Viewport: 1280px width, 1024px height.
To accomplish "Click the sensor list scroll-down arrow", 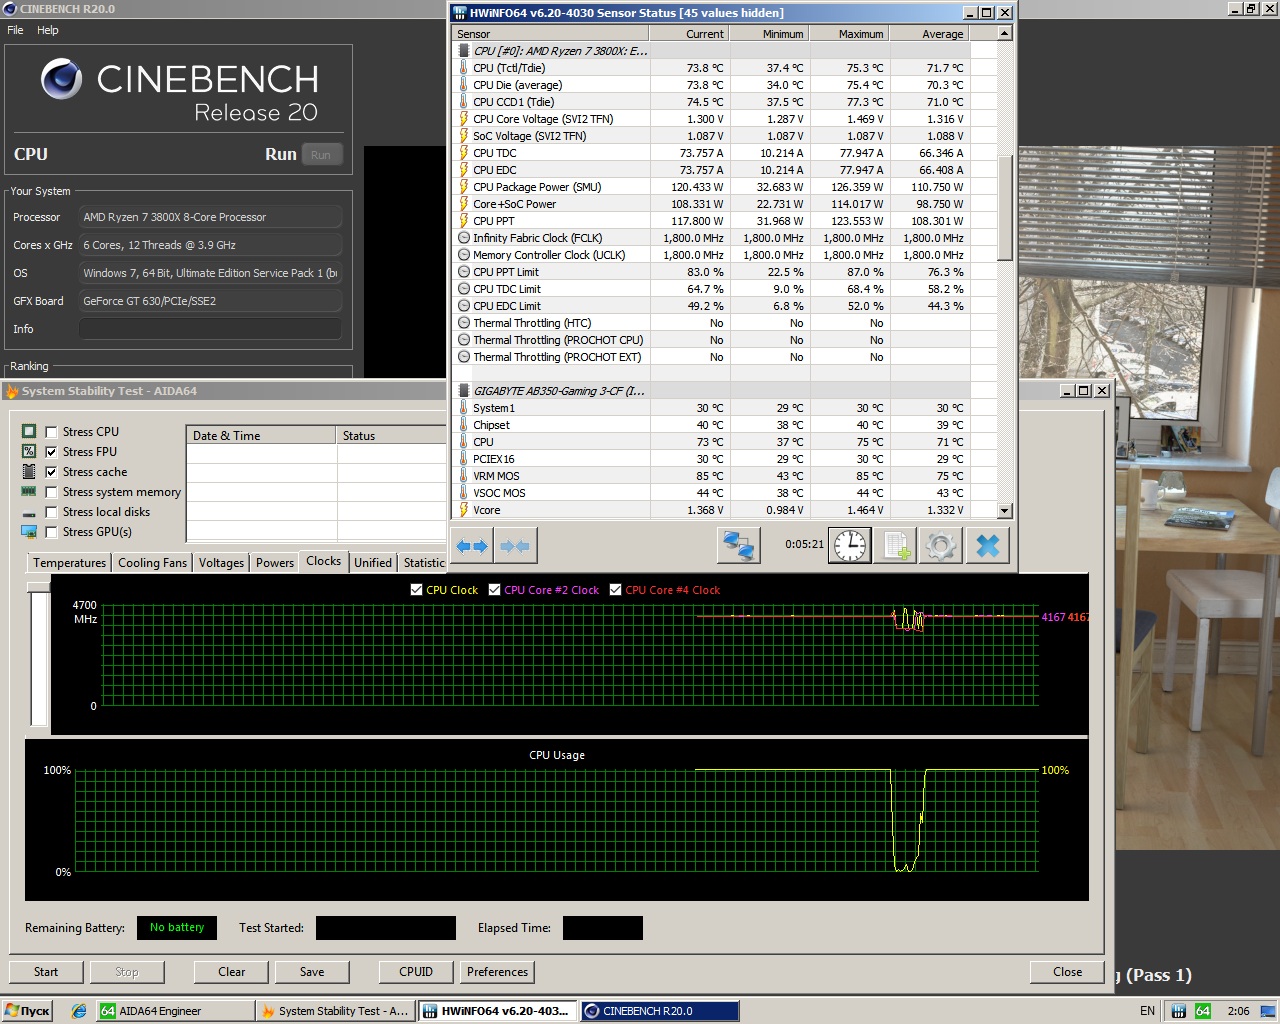I will point(1005,510).
